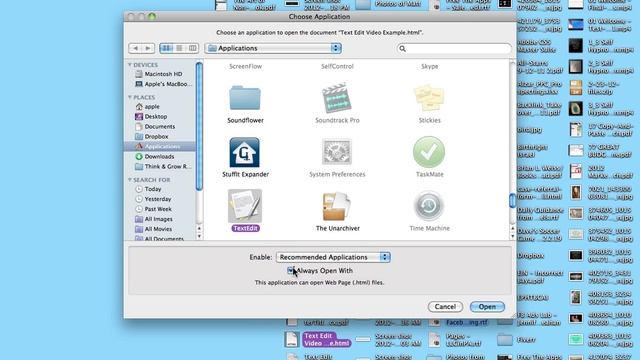
Task: Show files from Today
Action: click(x=149, y=189)
